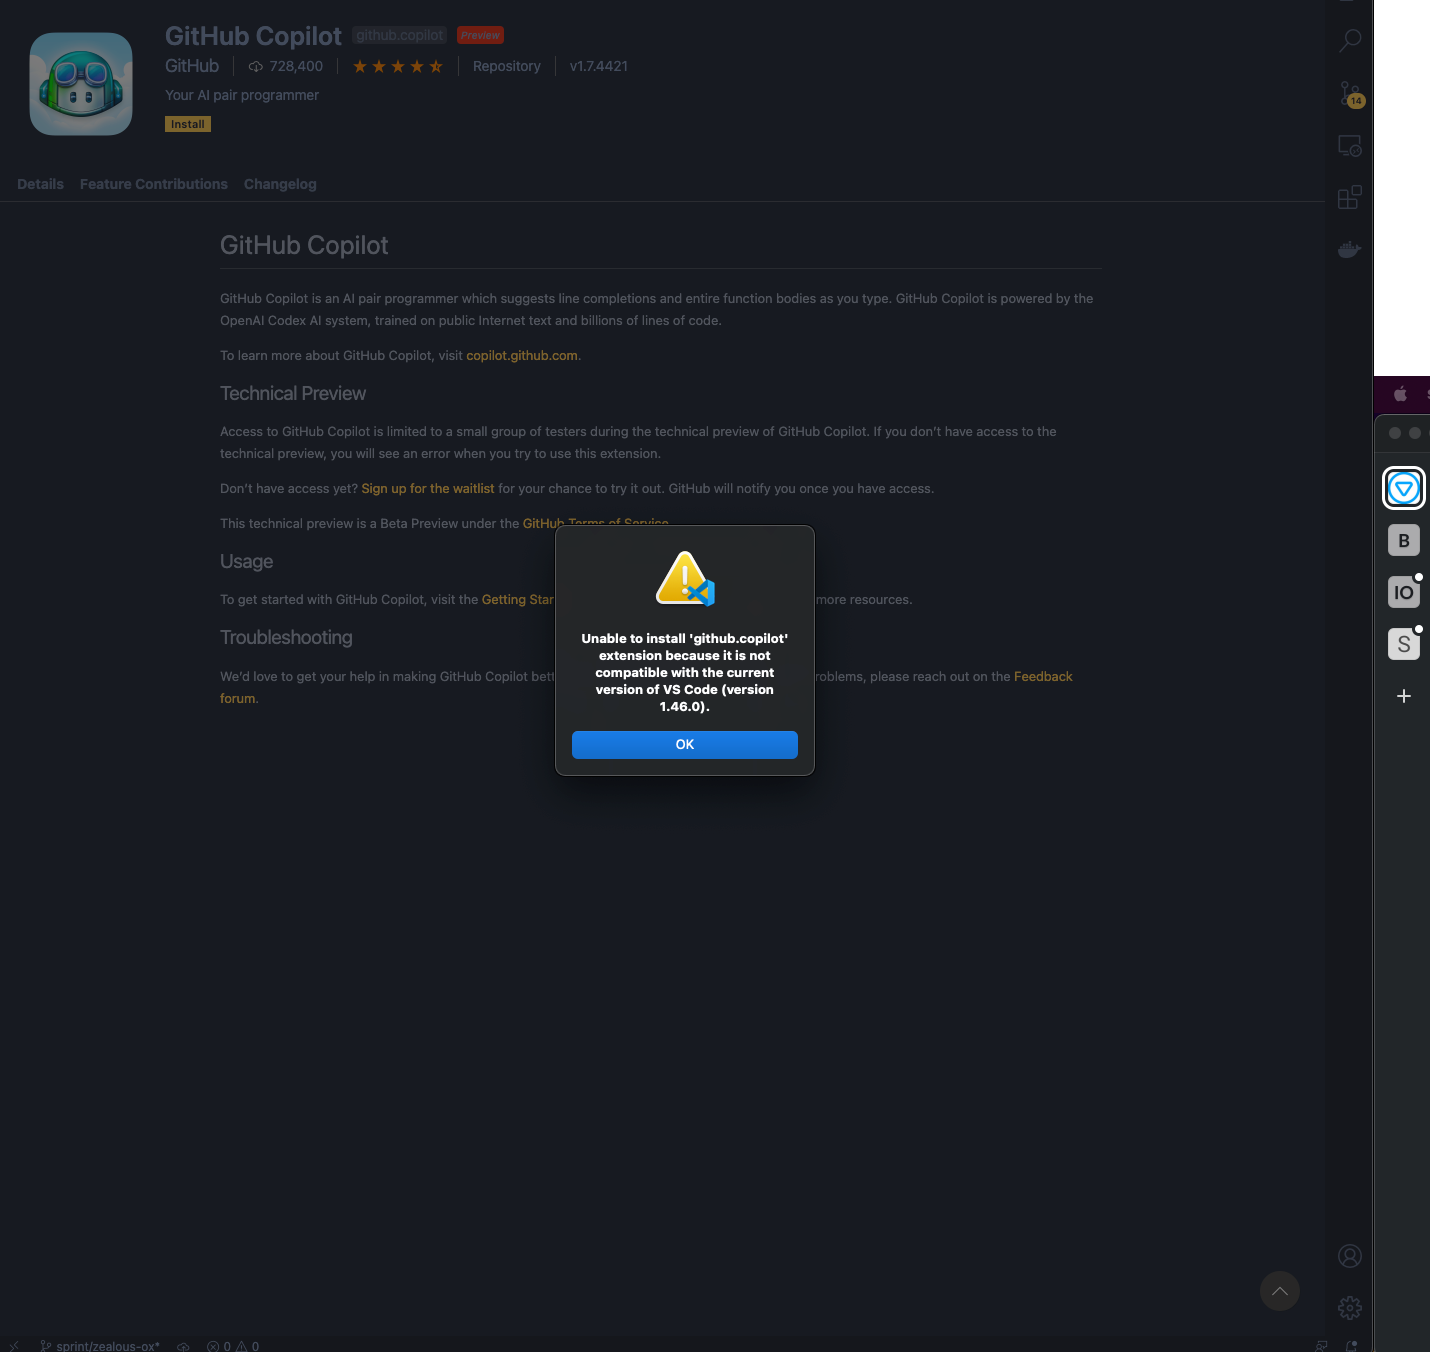
Task: Click remote window icon in status bar
Action: tap(14, 1345)
